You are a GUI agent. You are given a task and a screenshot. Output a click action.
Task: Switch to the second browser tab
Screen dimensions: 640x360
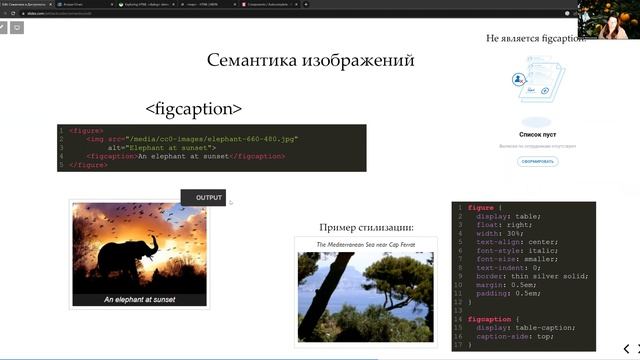[85, 4]
